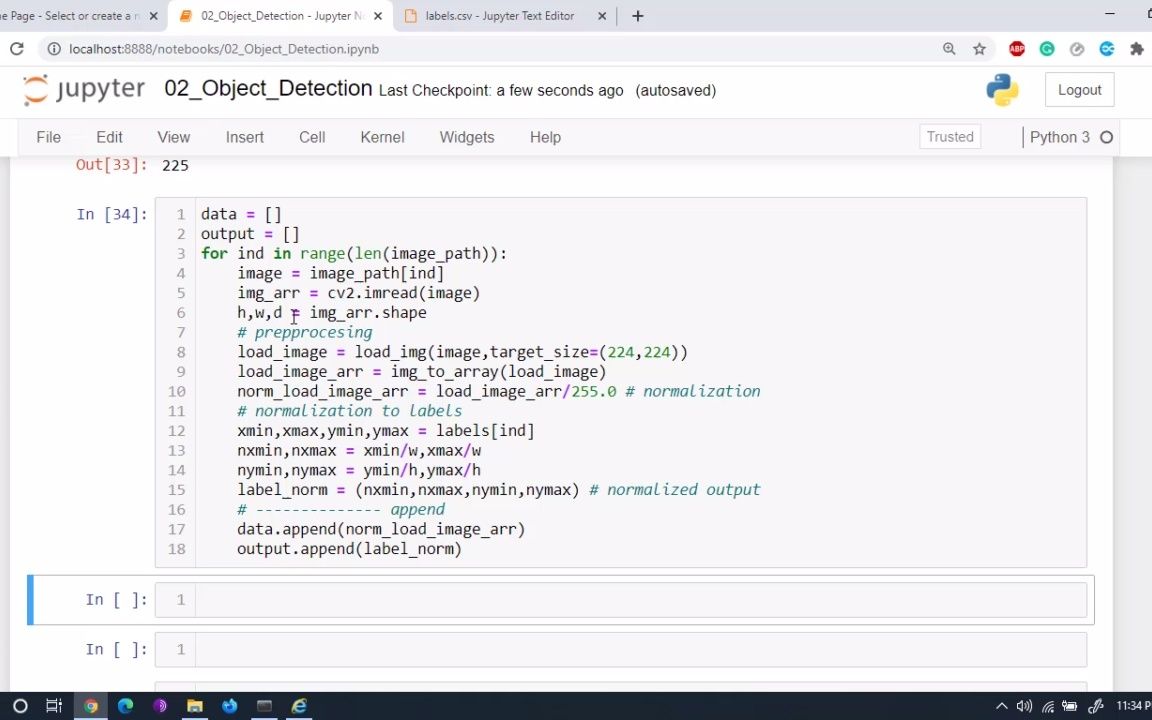
Task: Expand hidden icons in the system tray
Action: [1001, 706]
